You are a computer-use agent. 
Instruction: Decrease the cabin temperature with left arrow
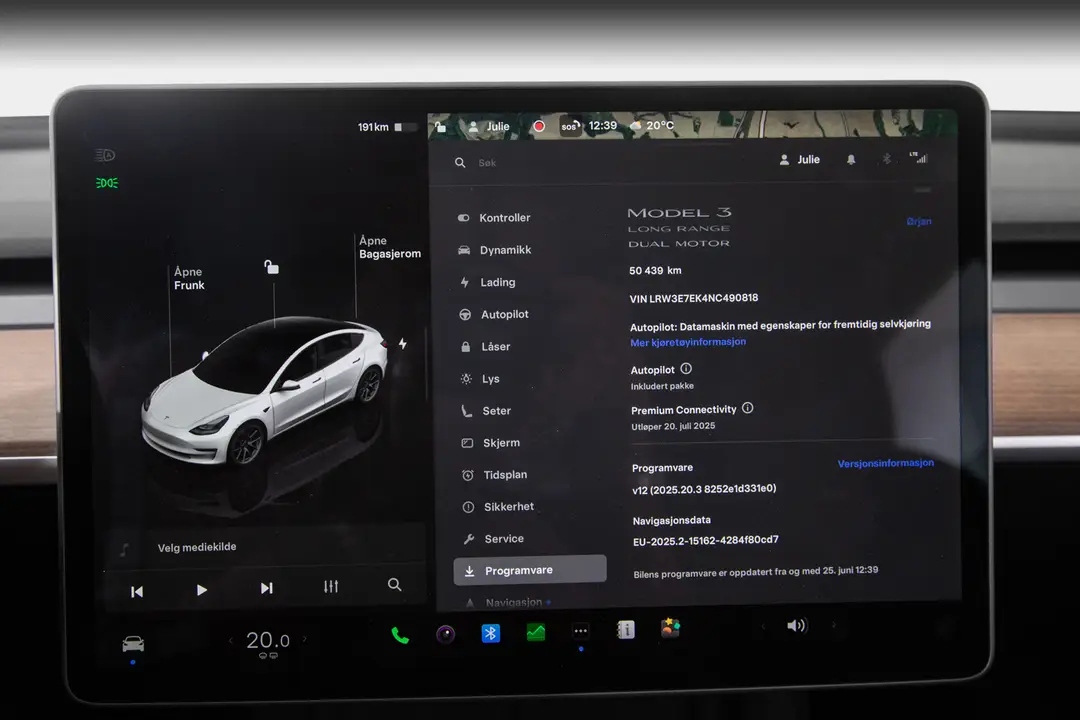point(231,641)
